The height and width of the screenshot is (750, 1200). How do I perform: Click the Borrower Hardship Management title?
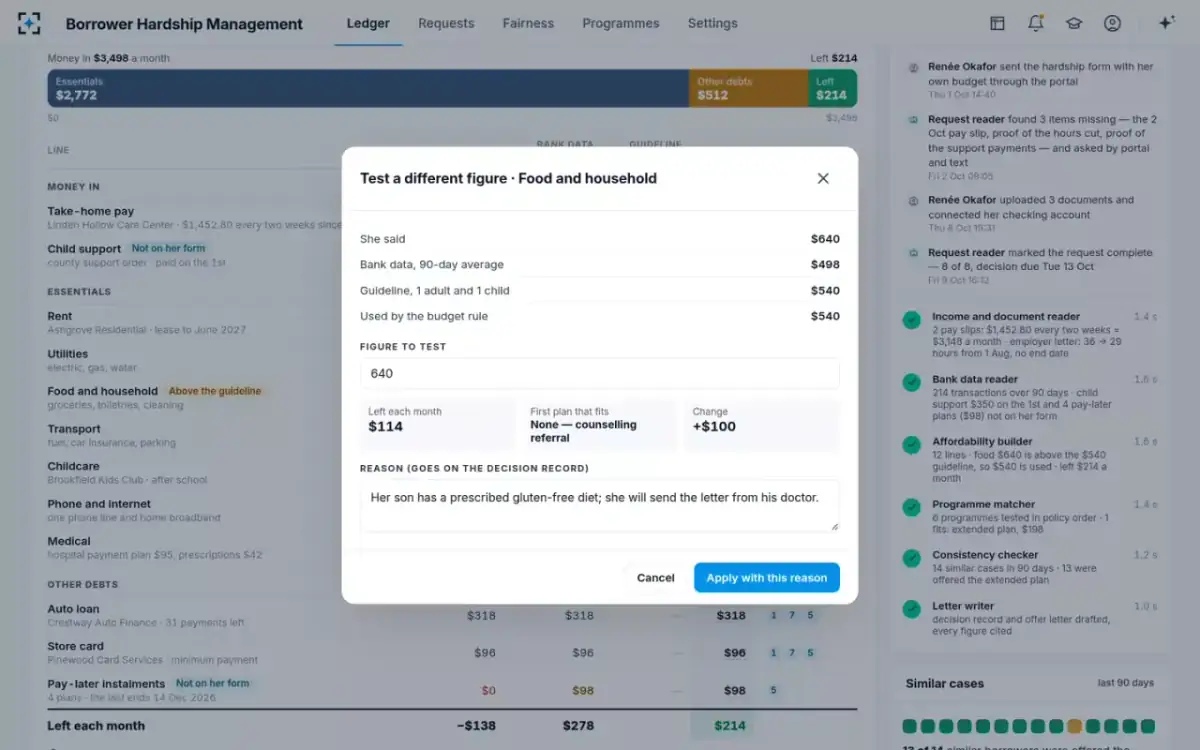pyautogui.click(x=184, y=23)
